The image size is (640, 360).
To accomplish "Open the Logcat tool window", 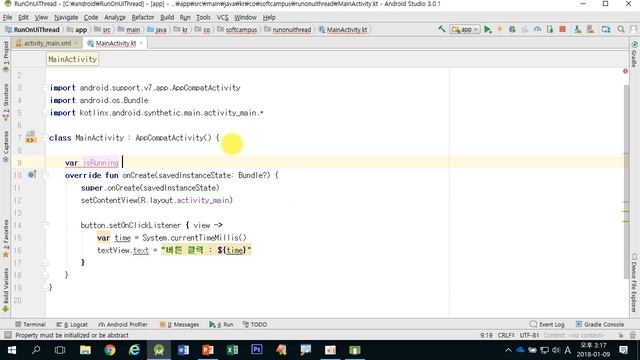I will coord(72,324).
